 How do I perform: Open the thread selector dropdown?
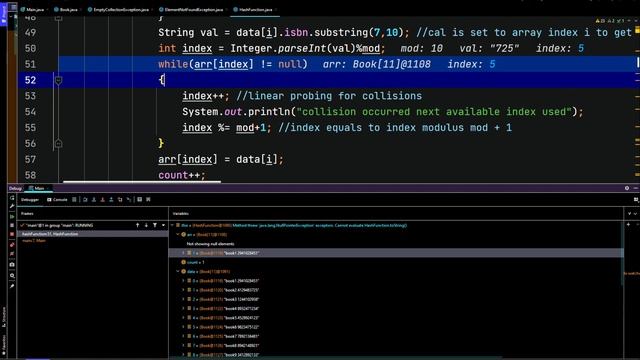[x=163, y=225]
